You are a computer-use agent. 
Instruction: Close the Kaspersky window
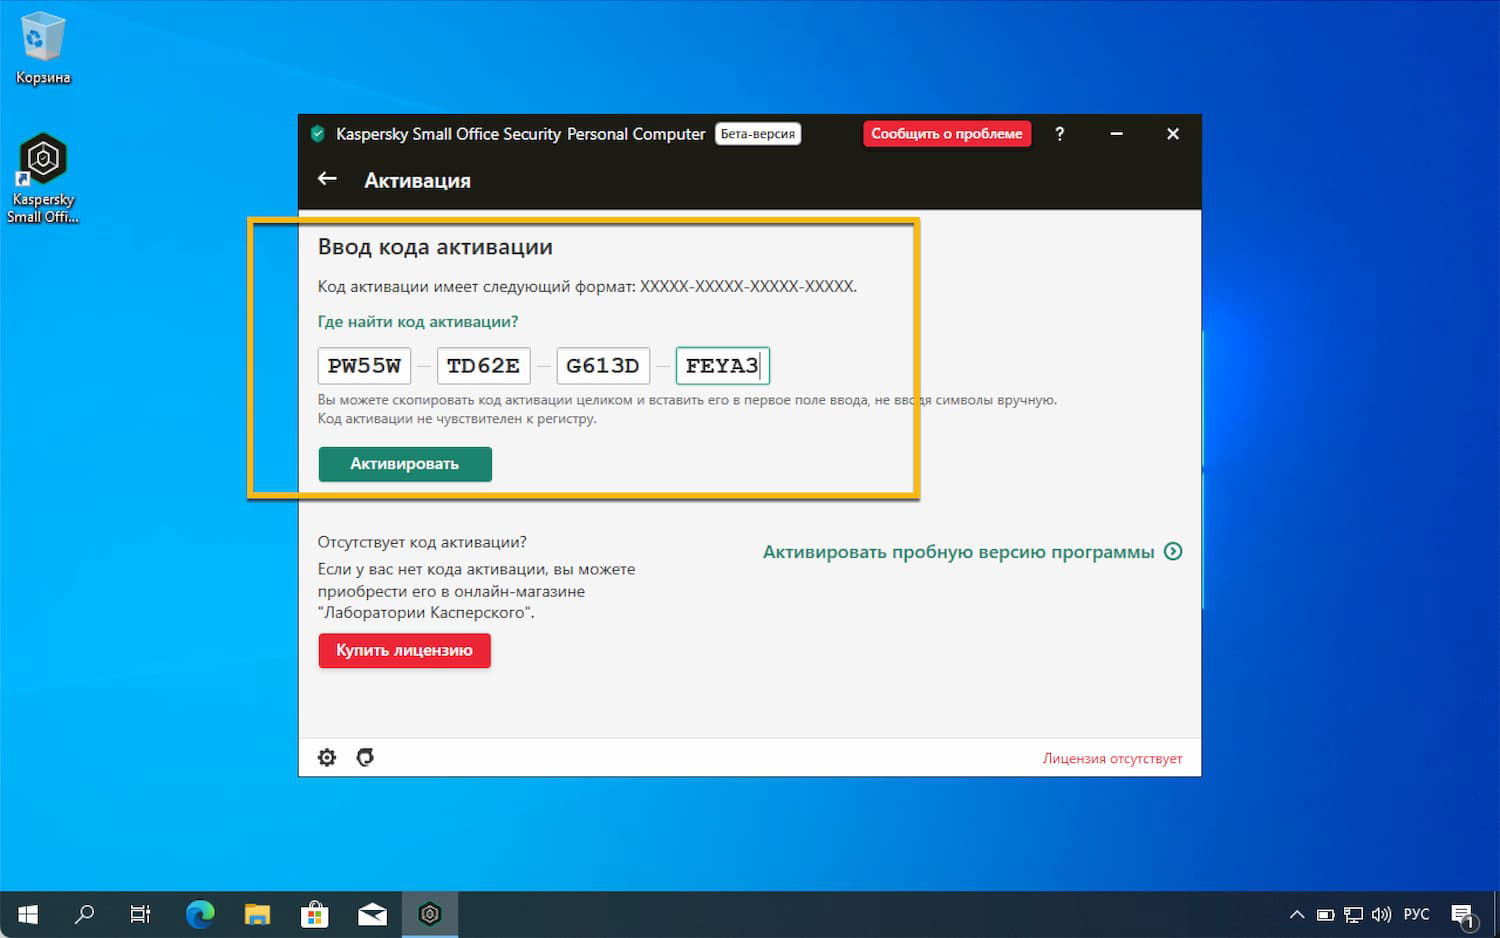[1173, 133]
